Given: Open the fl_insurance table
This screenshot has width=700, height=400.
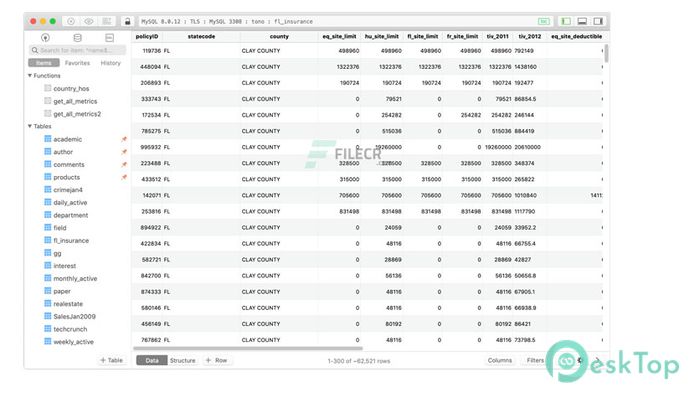Looking at the screenshot, I should coord(71,240).
